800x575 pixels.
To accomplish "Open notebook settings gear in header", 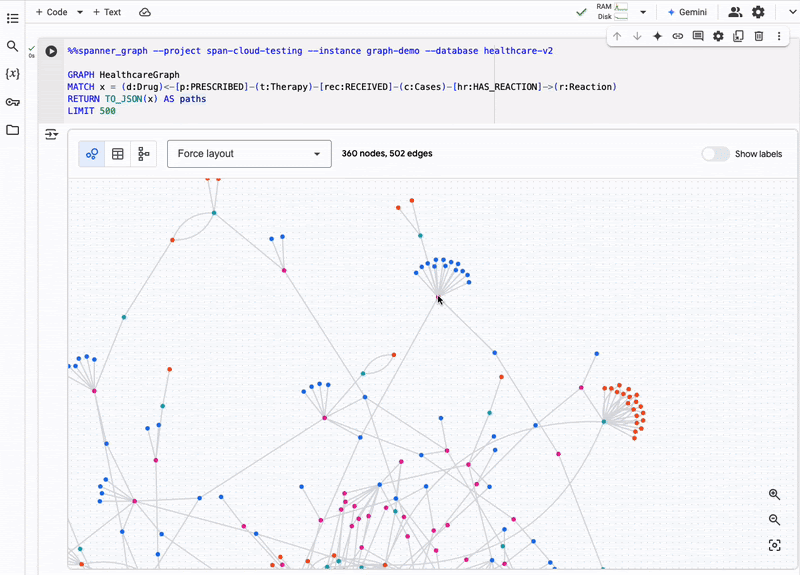I will point(758,12).
